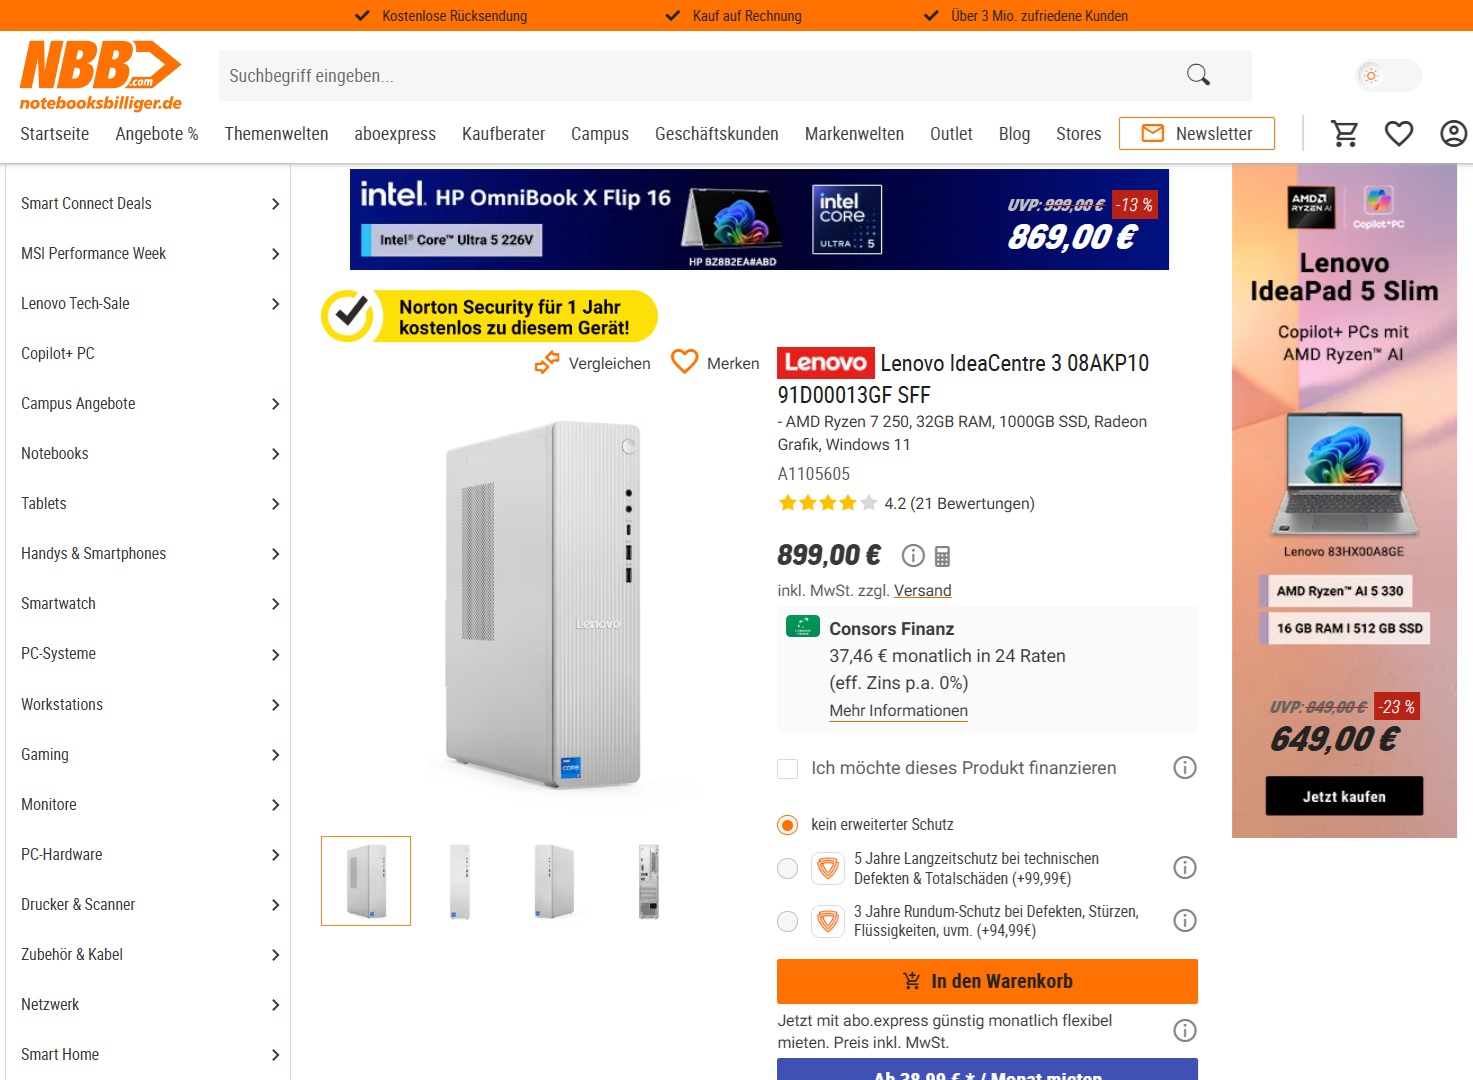
Task: Click the search magnifier icon
Action: point(1198,75)
